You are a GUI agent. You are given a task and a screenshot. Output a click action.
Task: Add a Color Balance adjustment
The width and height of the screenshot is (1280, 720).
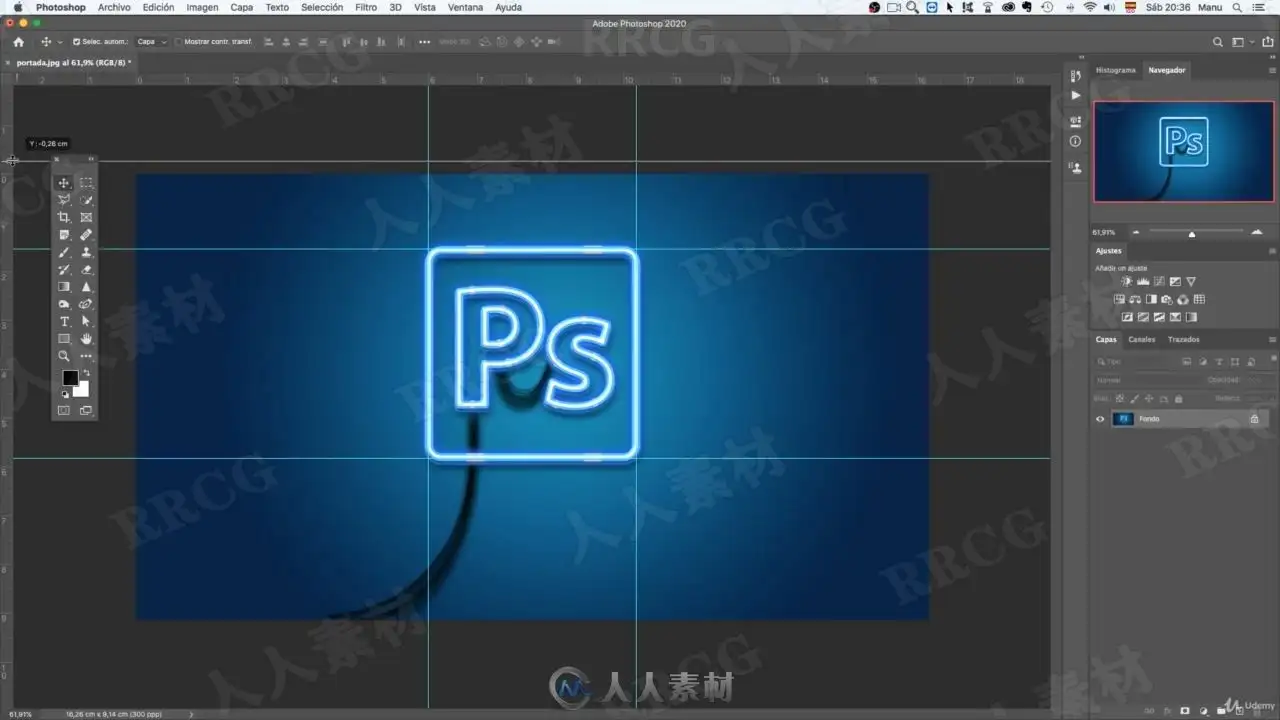[x=1135, y=299]
